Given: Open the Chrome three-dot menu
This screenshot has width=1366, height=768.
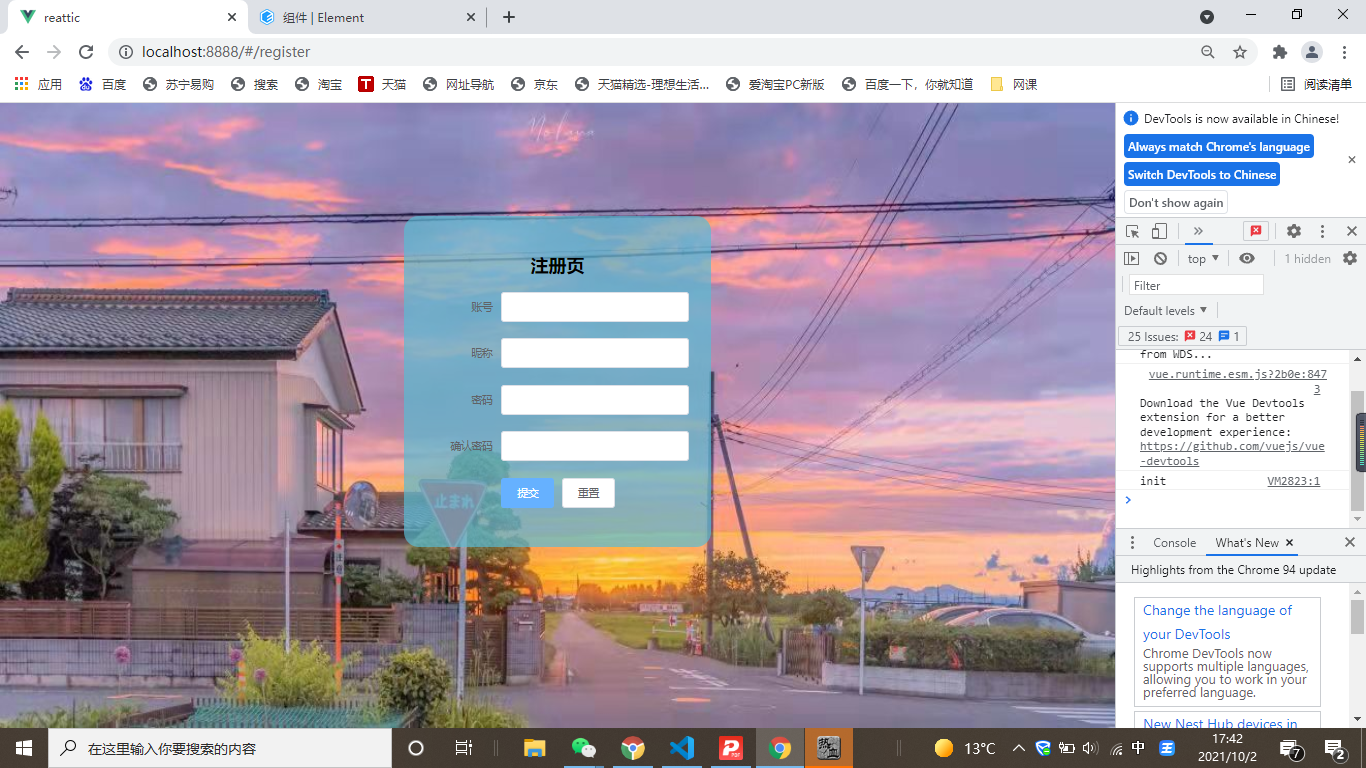Looking at the screenshot, I should click(x=1343, y=52).
